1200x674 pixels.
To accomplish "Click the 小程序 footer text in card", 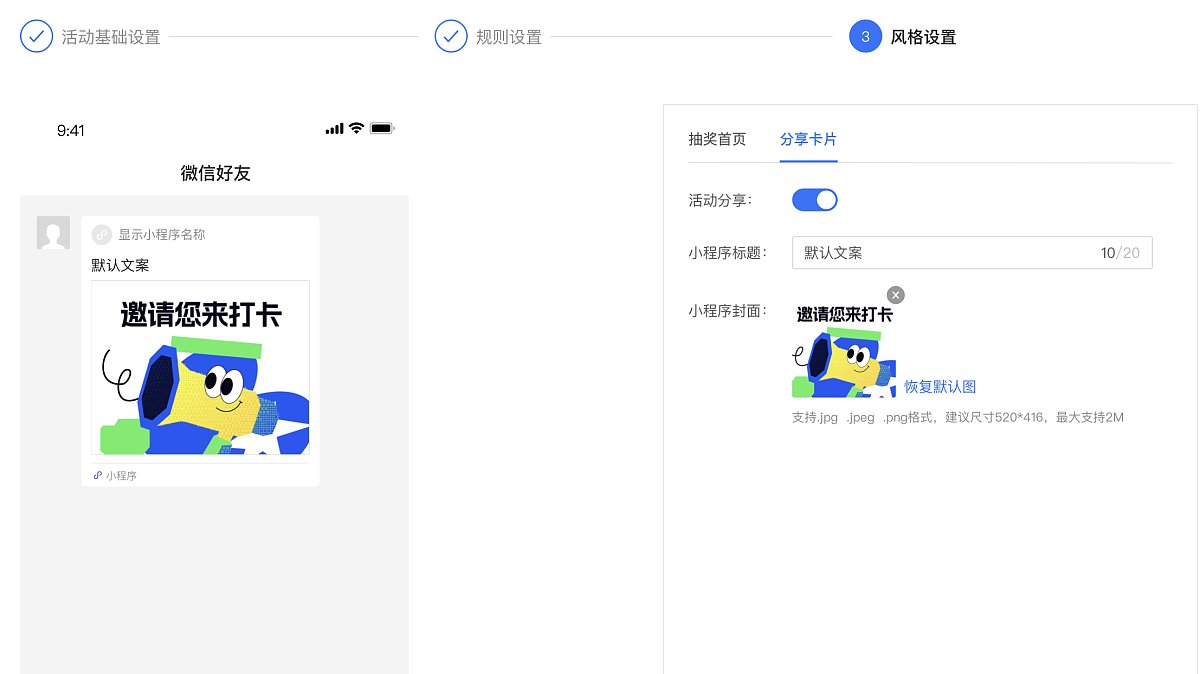I will pos(121,476).
